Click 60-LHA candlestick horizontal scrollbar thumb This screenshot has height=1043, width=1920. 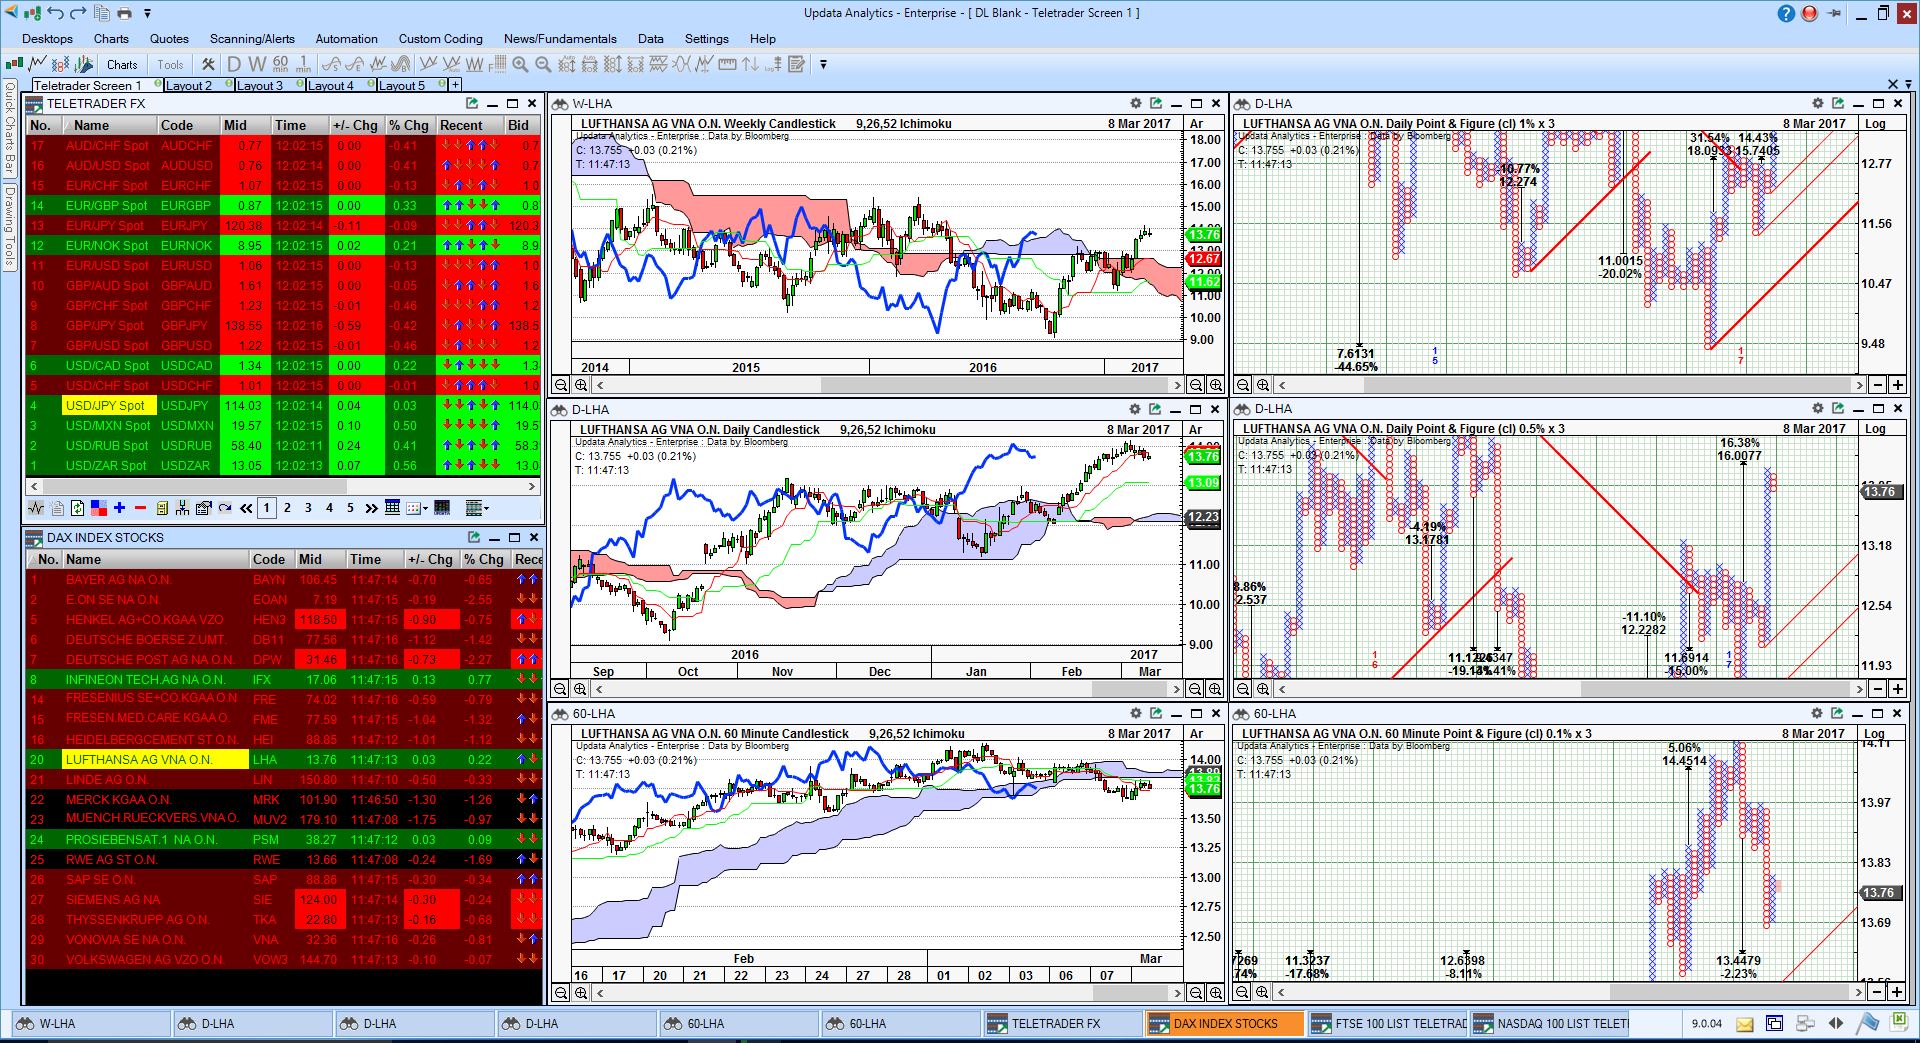click(1128, 993)
